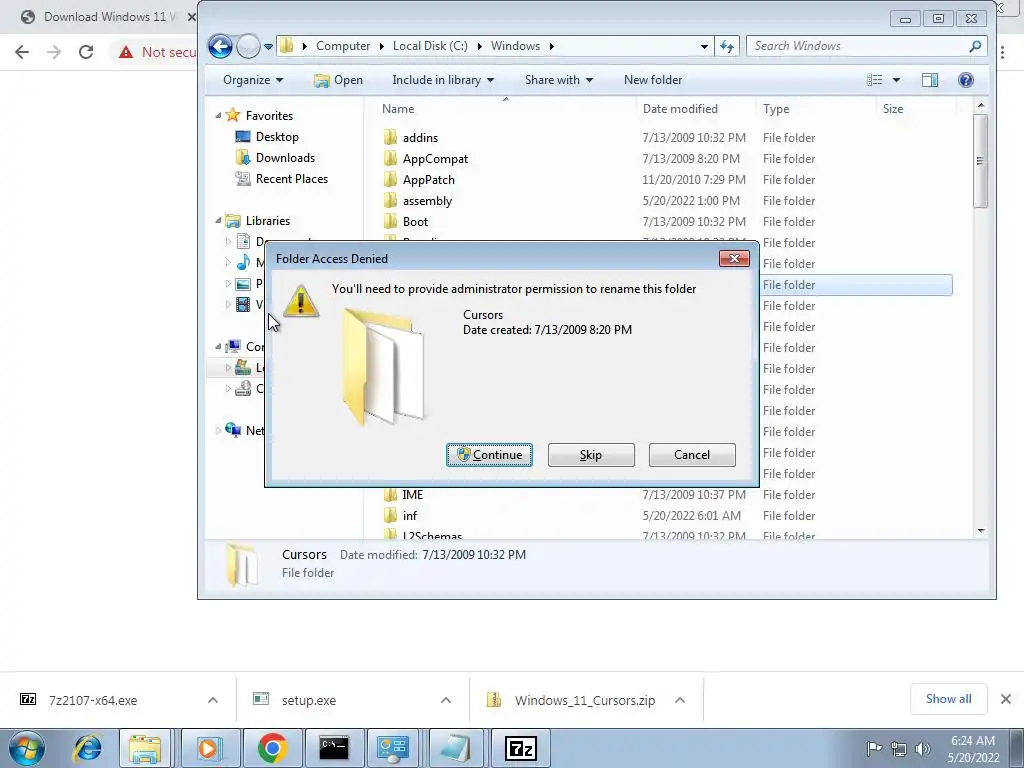Open Windows Media Player from taskbar

click(209, 748)
